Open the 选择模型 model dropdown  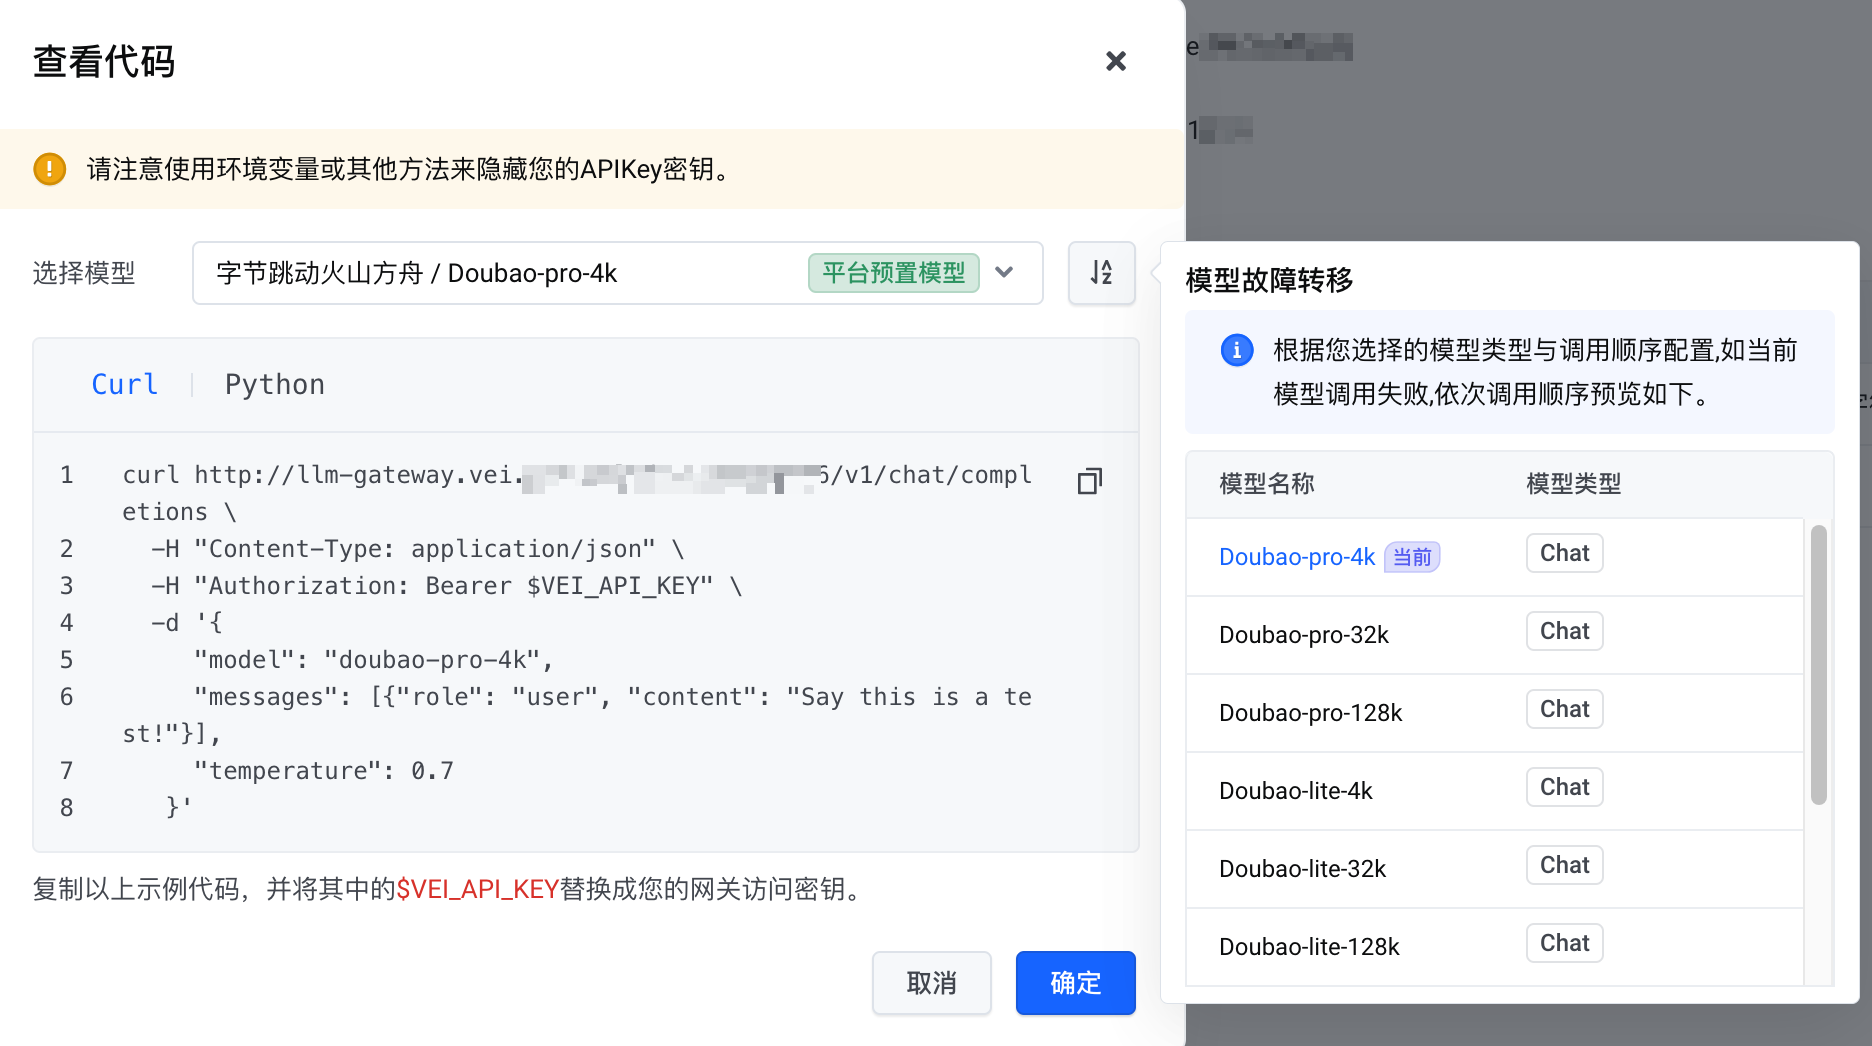(x=618, y=273)
